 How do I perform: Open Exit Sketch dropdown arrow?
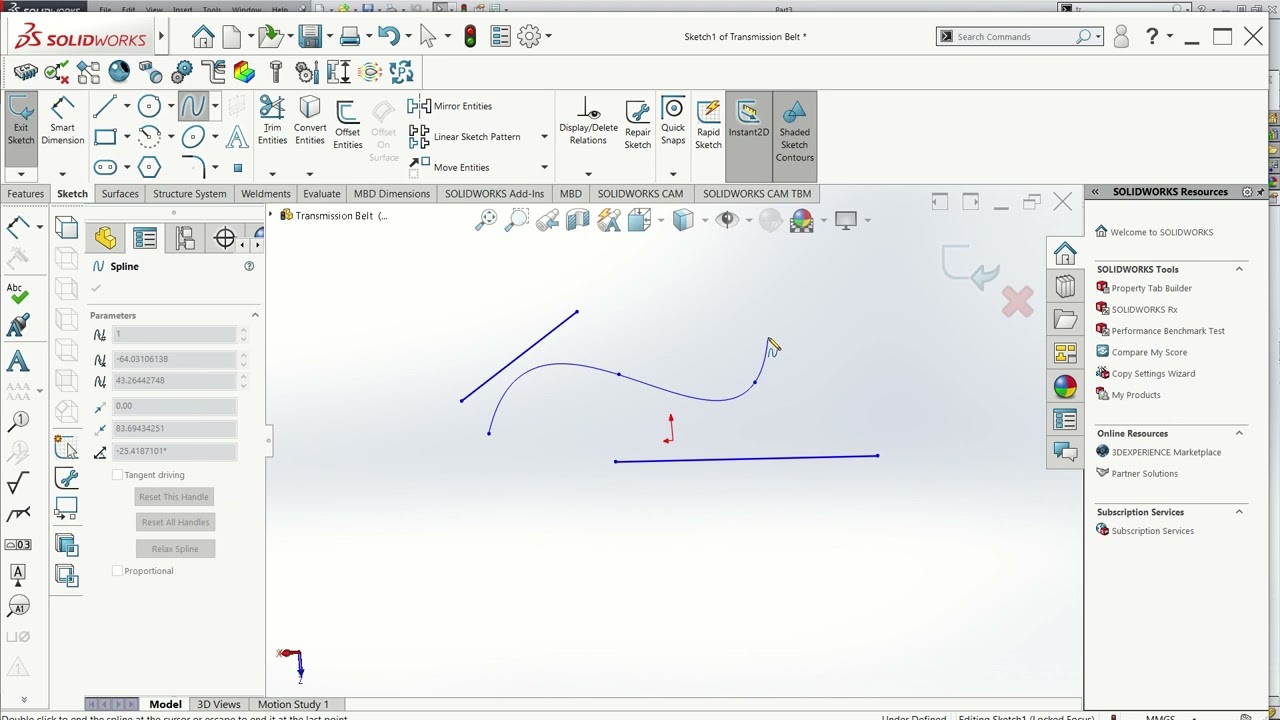(x=21, y=174)
